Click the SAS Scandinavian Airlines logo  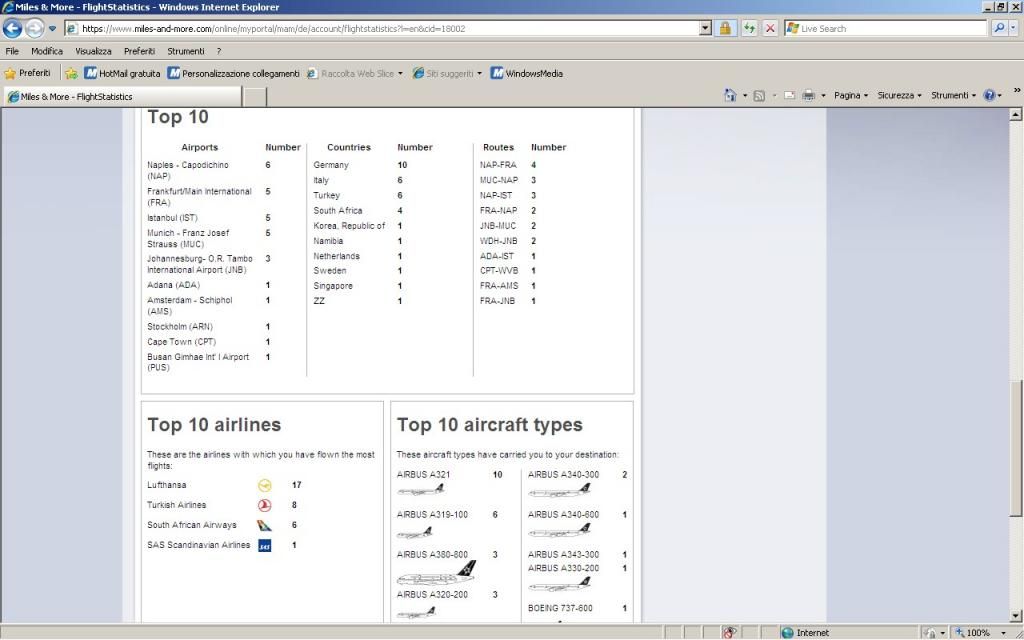pyautogui.click(x=264, y=545)
